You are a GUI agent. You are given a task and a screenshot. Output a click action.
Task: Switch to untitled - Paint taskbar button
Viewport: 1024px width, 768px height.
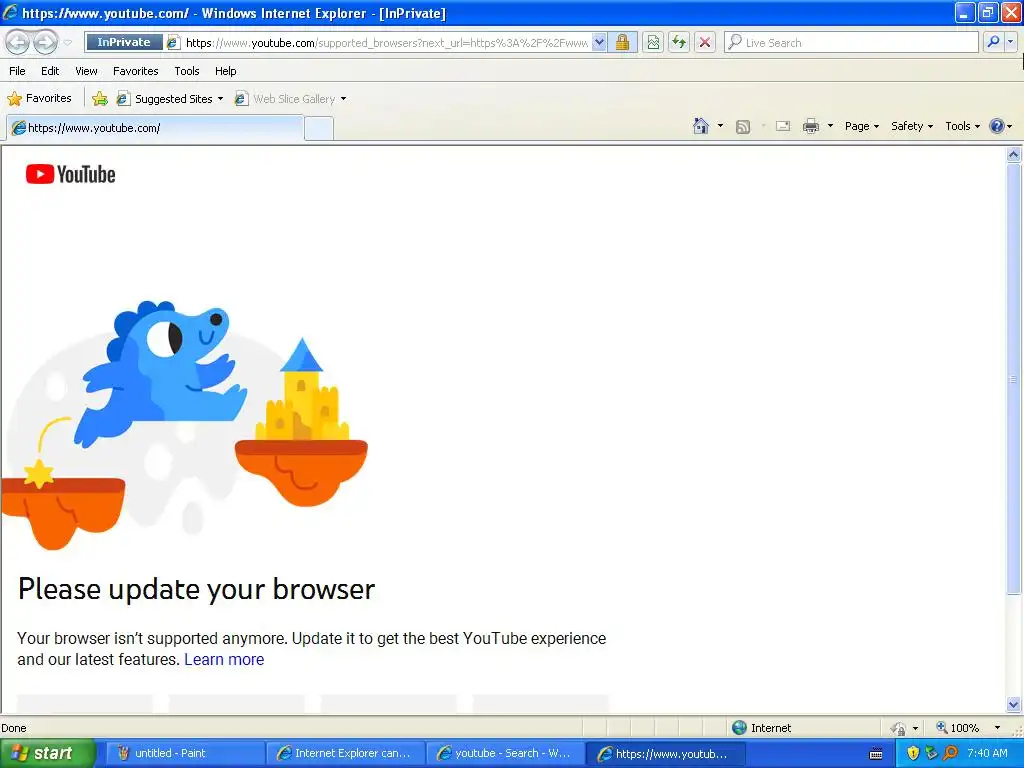pos(184,754)
